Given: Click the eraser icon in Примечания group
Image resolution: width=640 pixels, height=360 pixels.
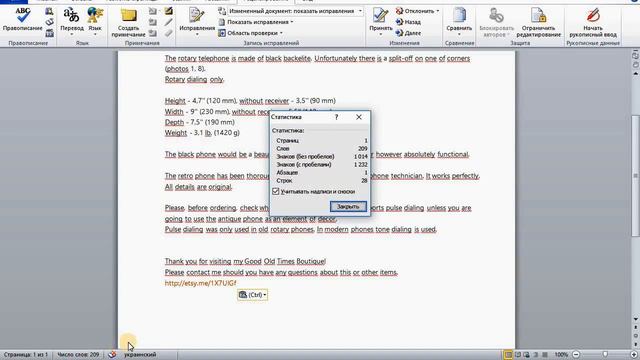Looking at the screenshot, I should [x=169, y=33].
